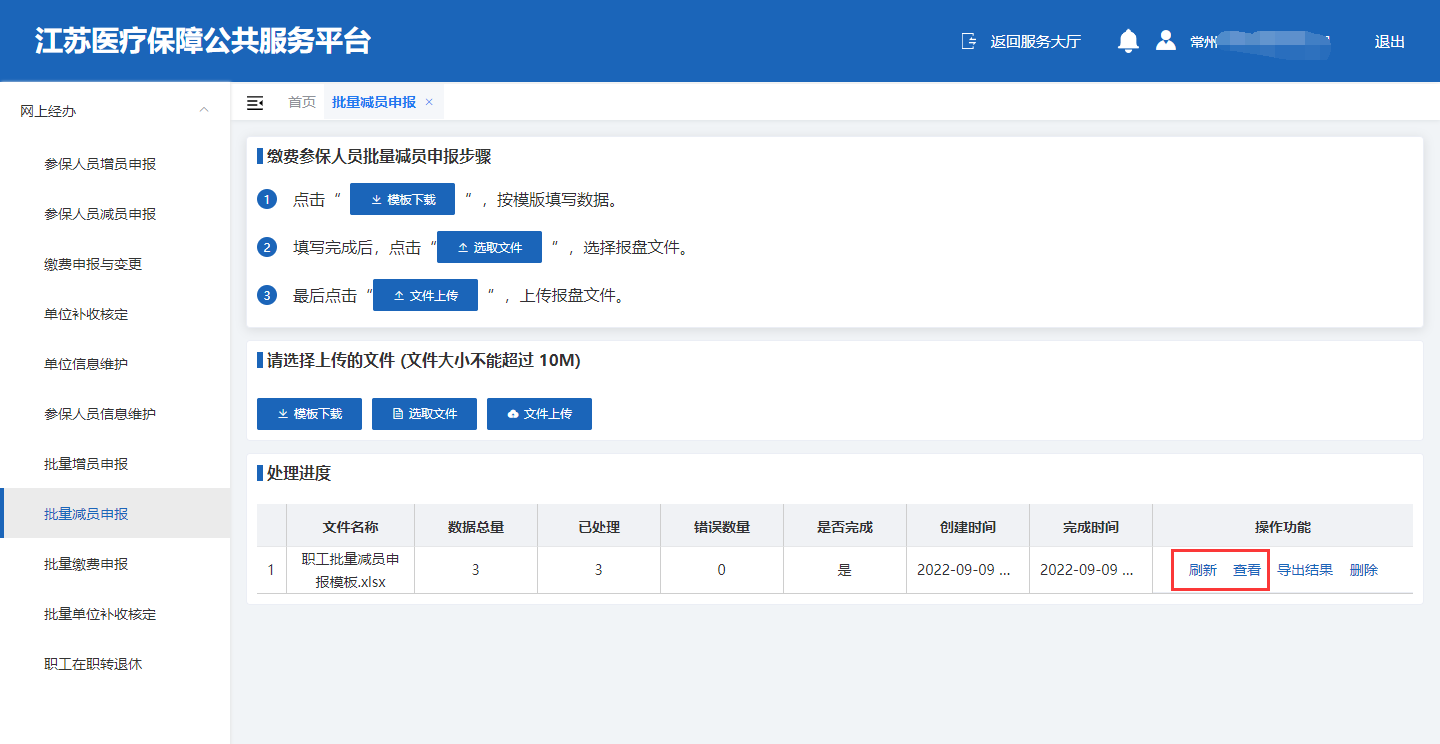Screen dimensions: 1440x744
Task: Click 退出 to log out
Action: [1389, 42]
